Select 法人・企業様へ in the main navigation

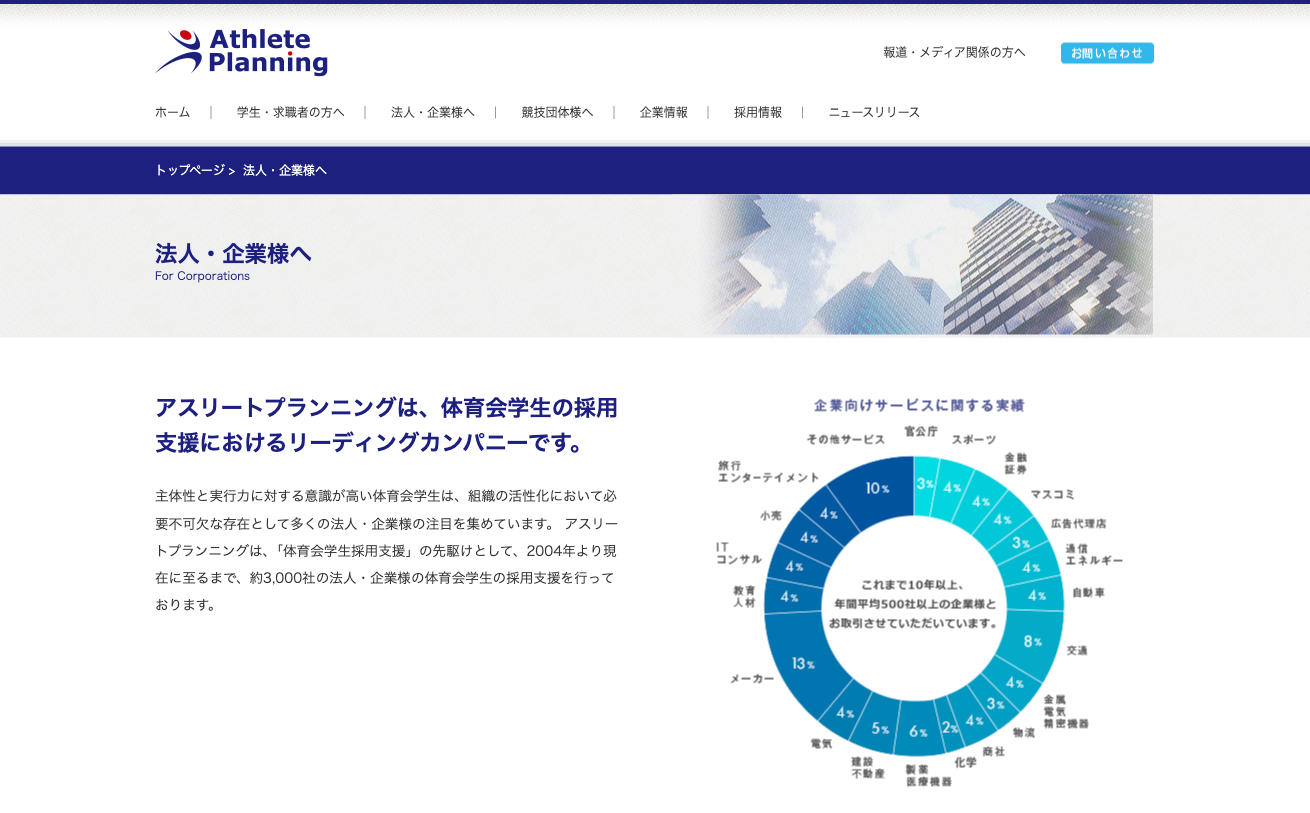[432, 112]
